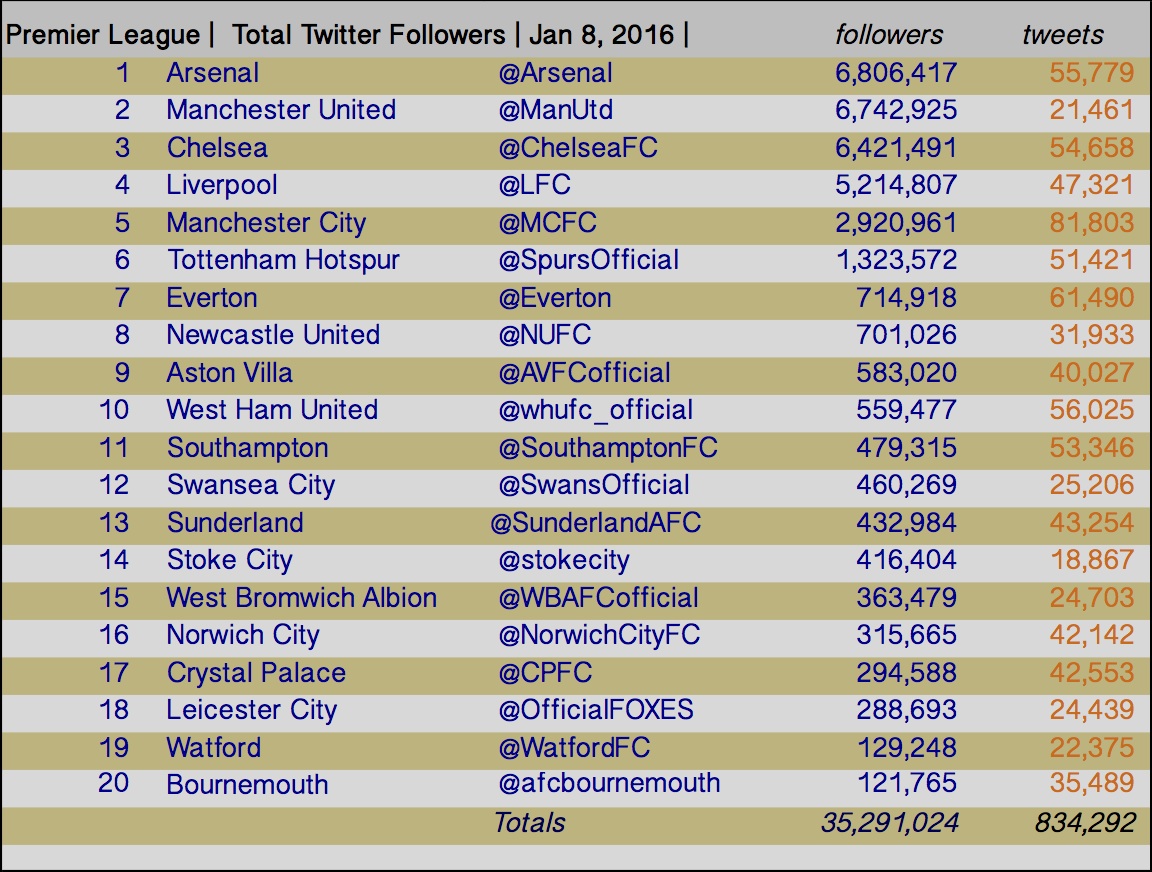
Task: Select the total followers value 35,291,024
Action: point(890,822)
